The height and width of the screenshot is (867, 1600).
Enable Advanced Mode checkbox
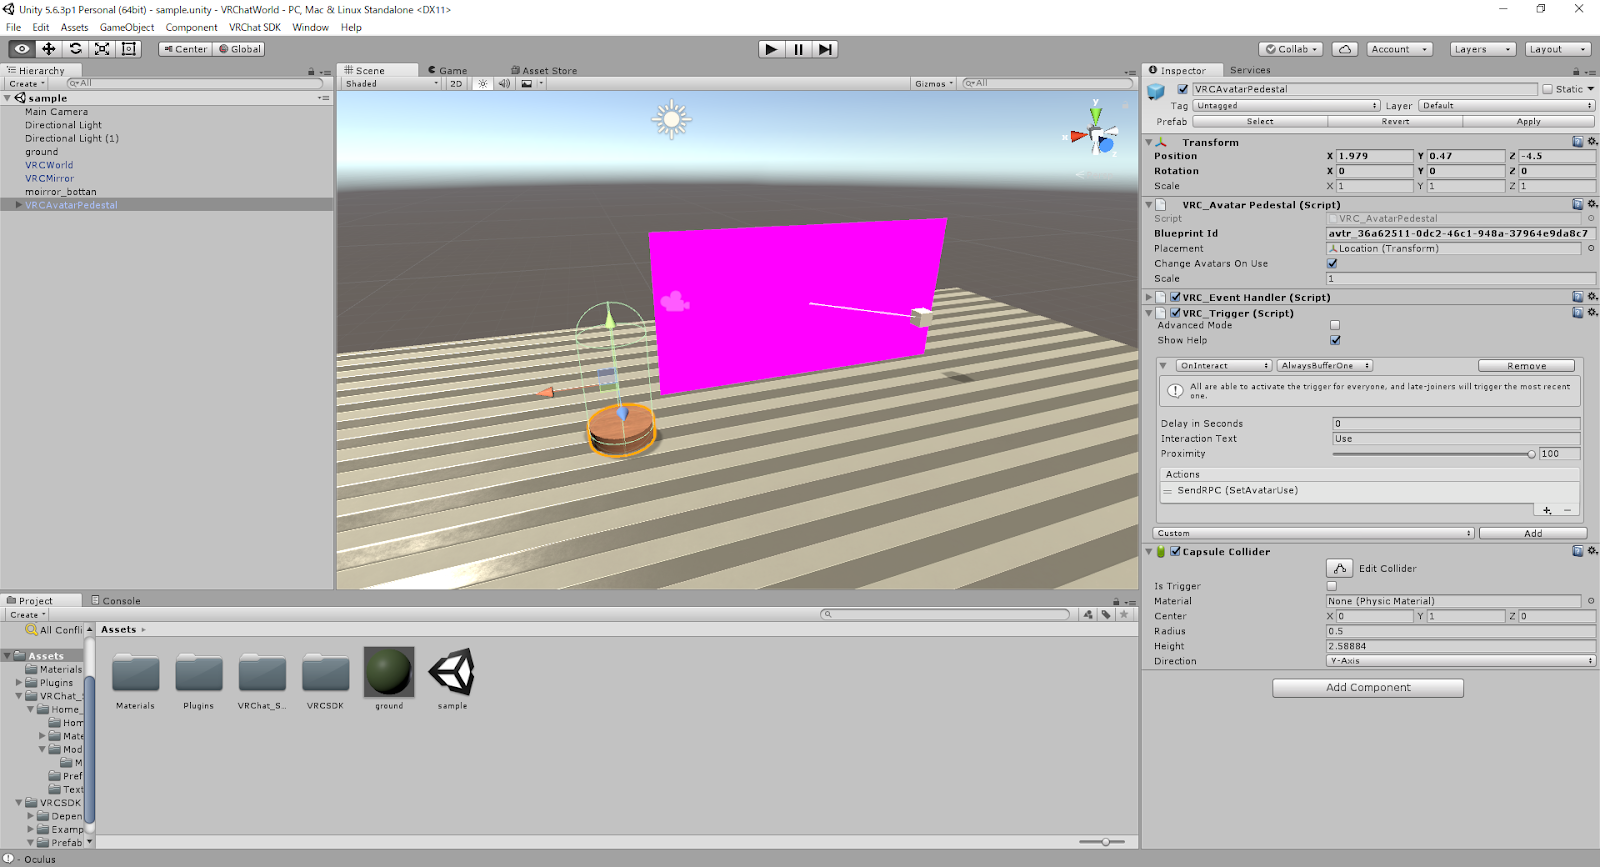pos(1335,325)
